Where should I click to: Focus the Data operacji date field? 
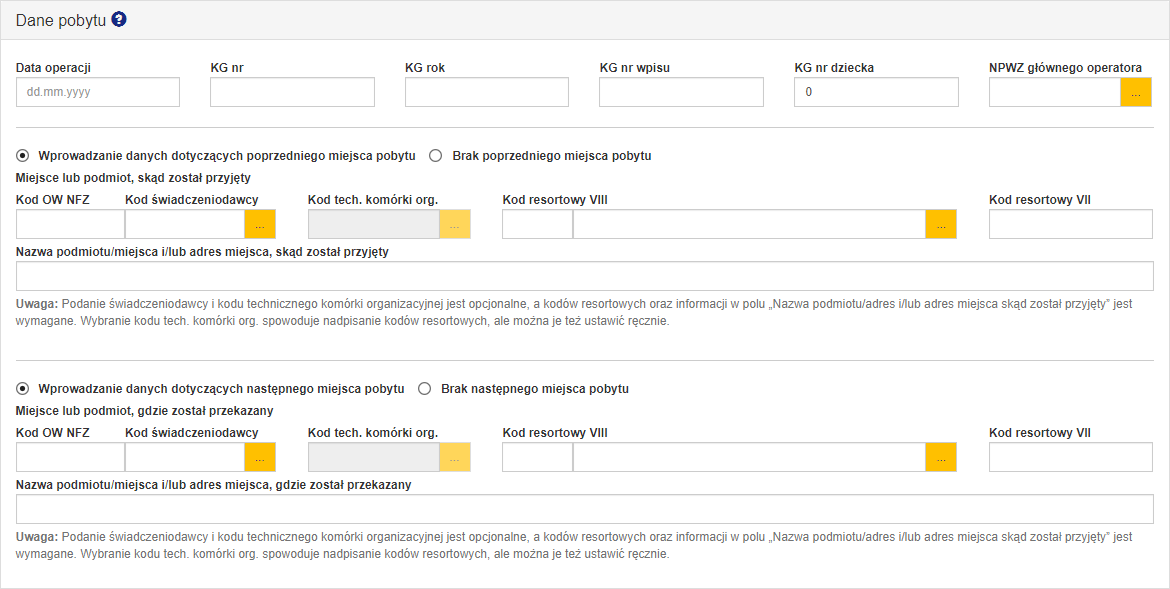98,92
